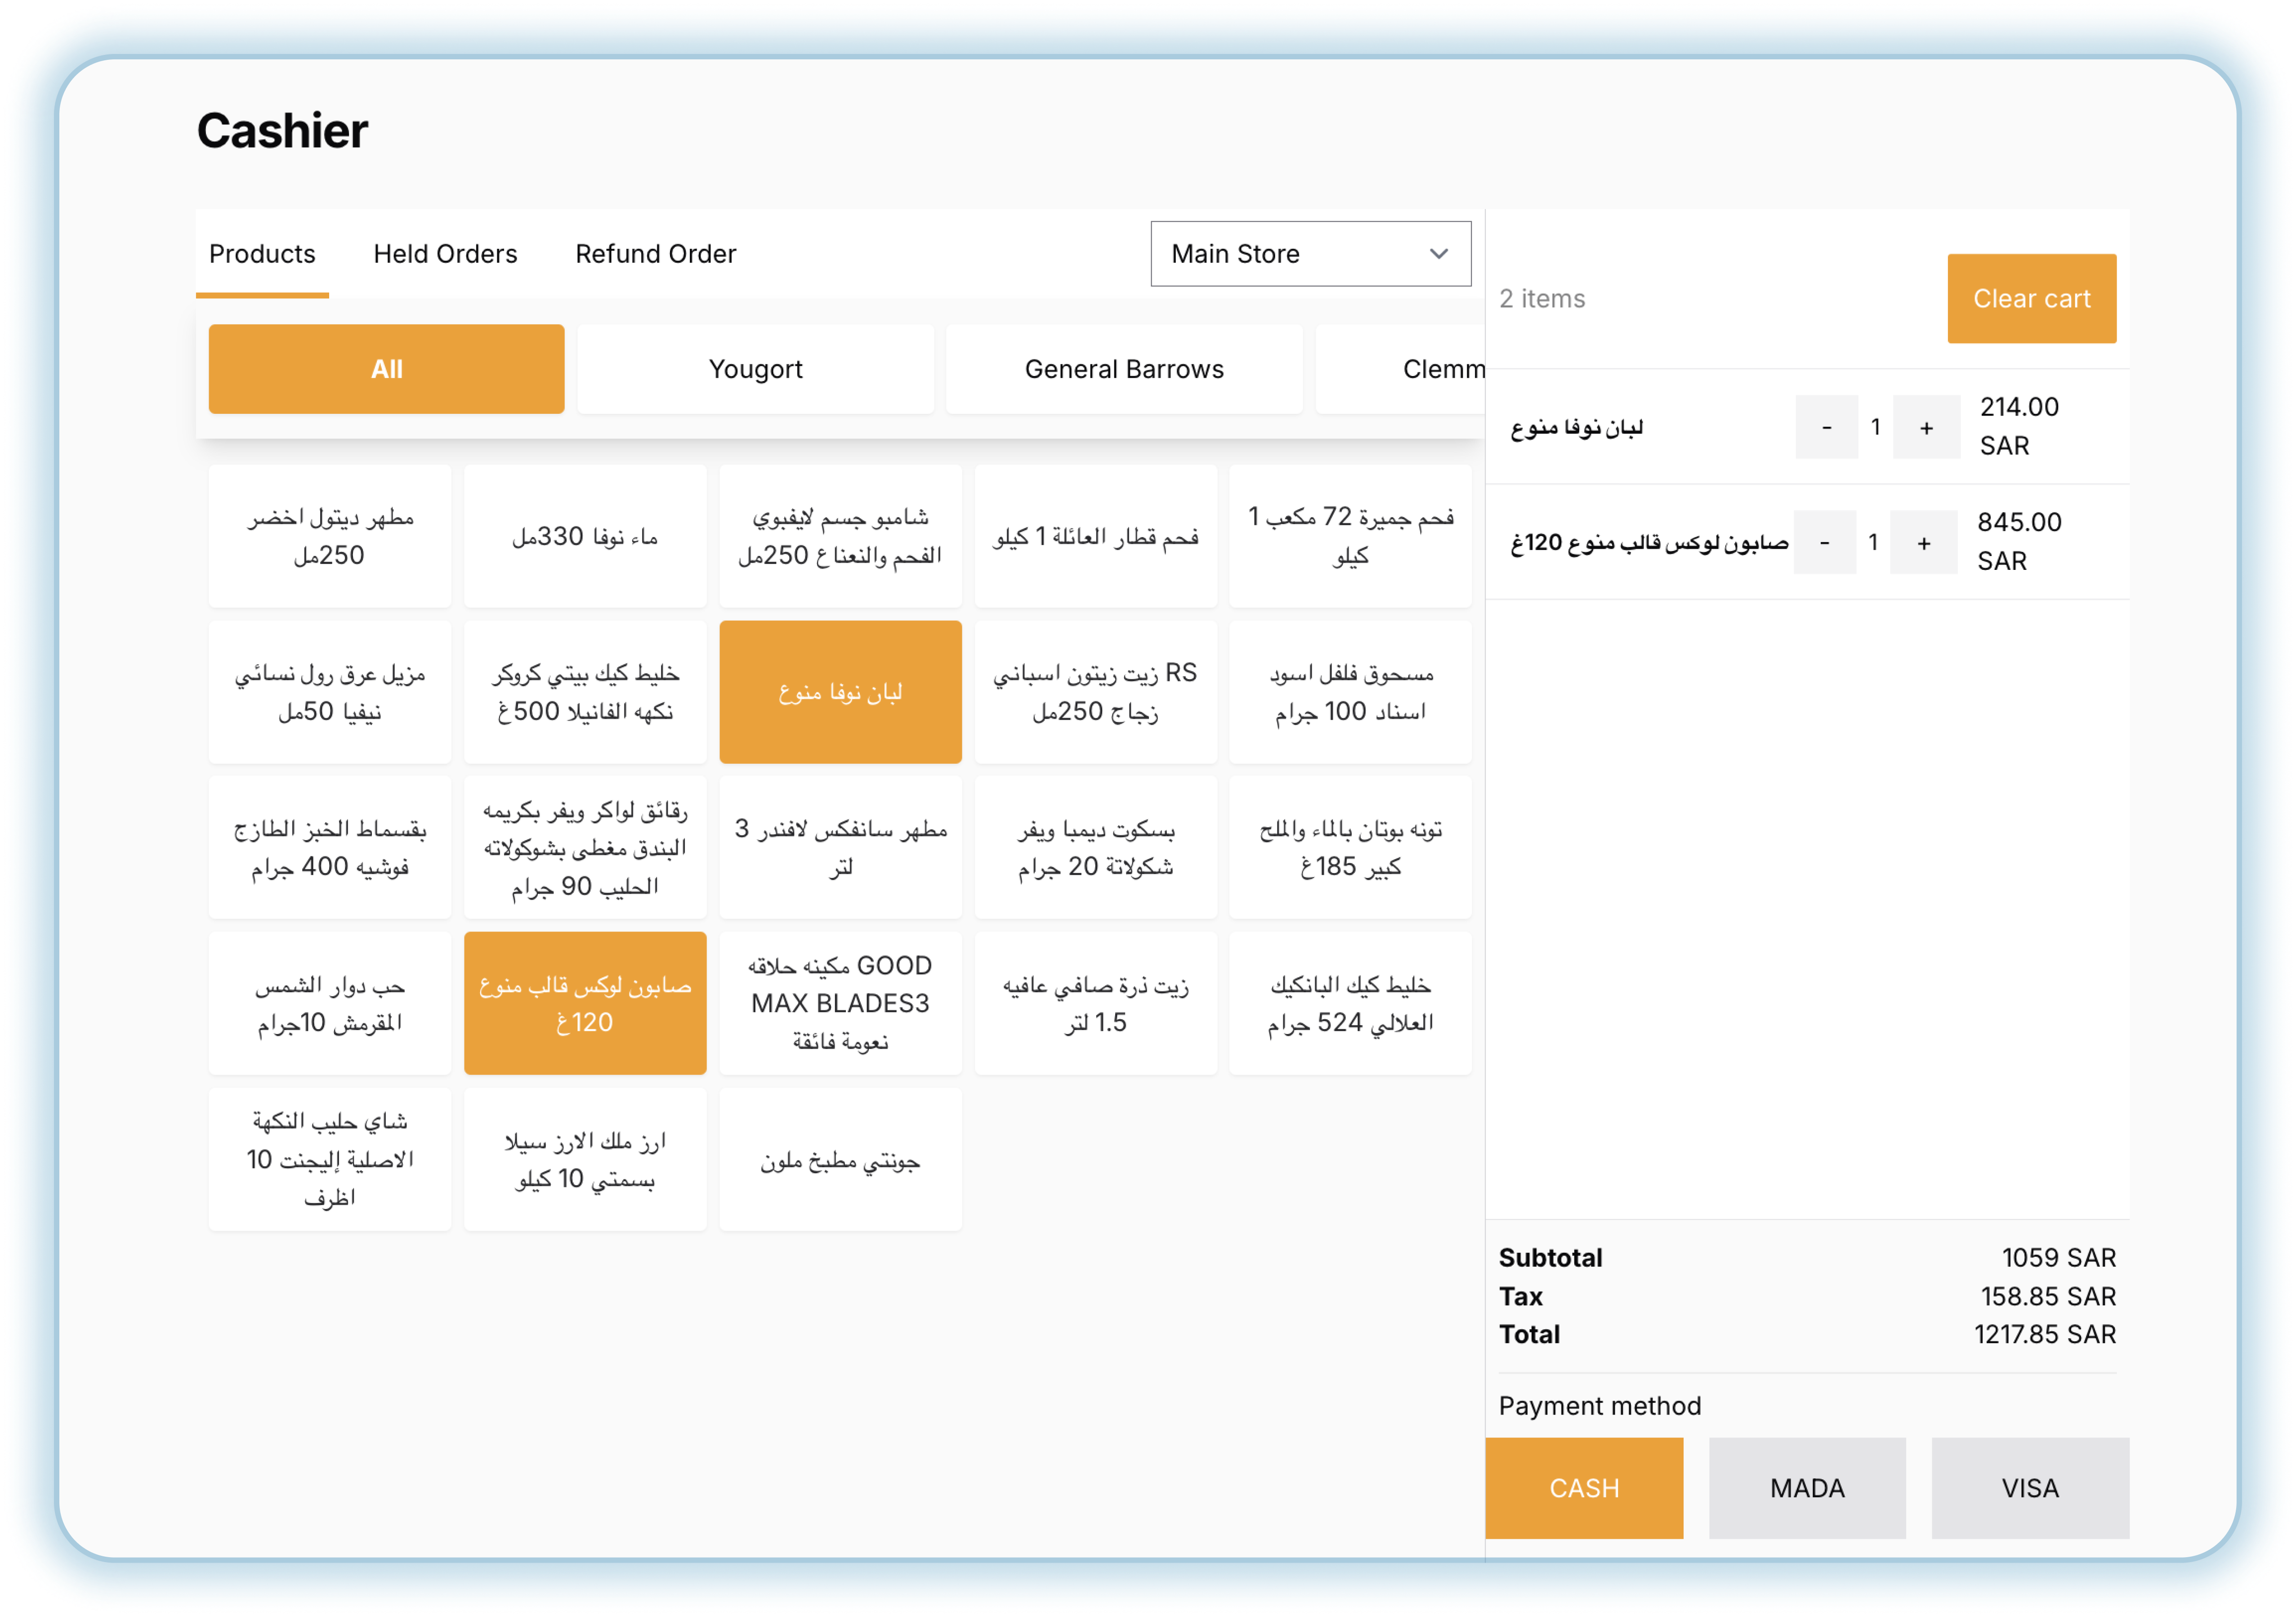Add the Nivea 50مل roll-on product
Viewport: 2296px width, 1617px height.
pos(330,692)
